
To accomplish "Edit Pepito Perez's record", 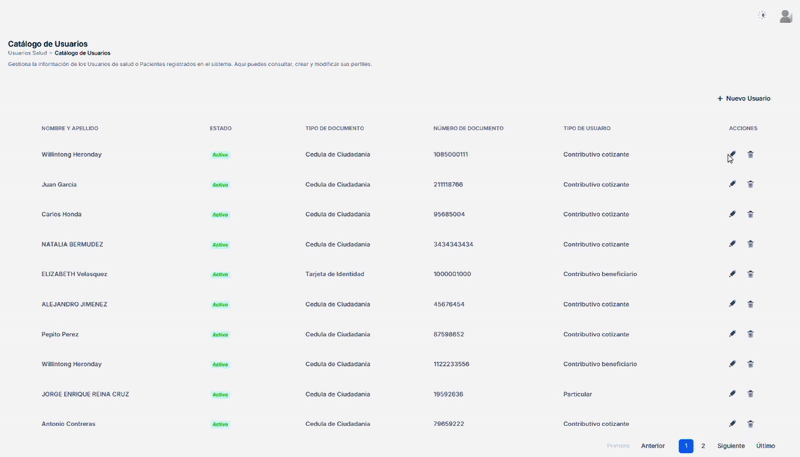I will [732, 334].
